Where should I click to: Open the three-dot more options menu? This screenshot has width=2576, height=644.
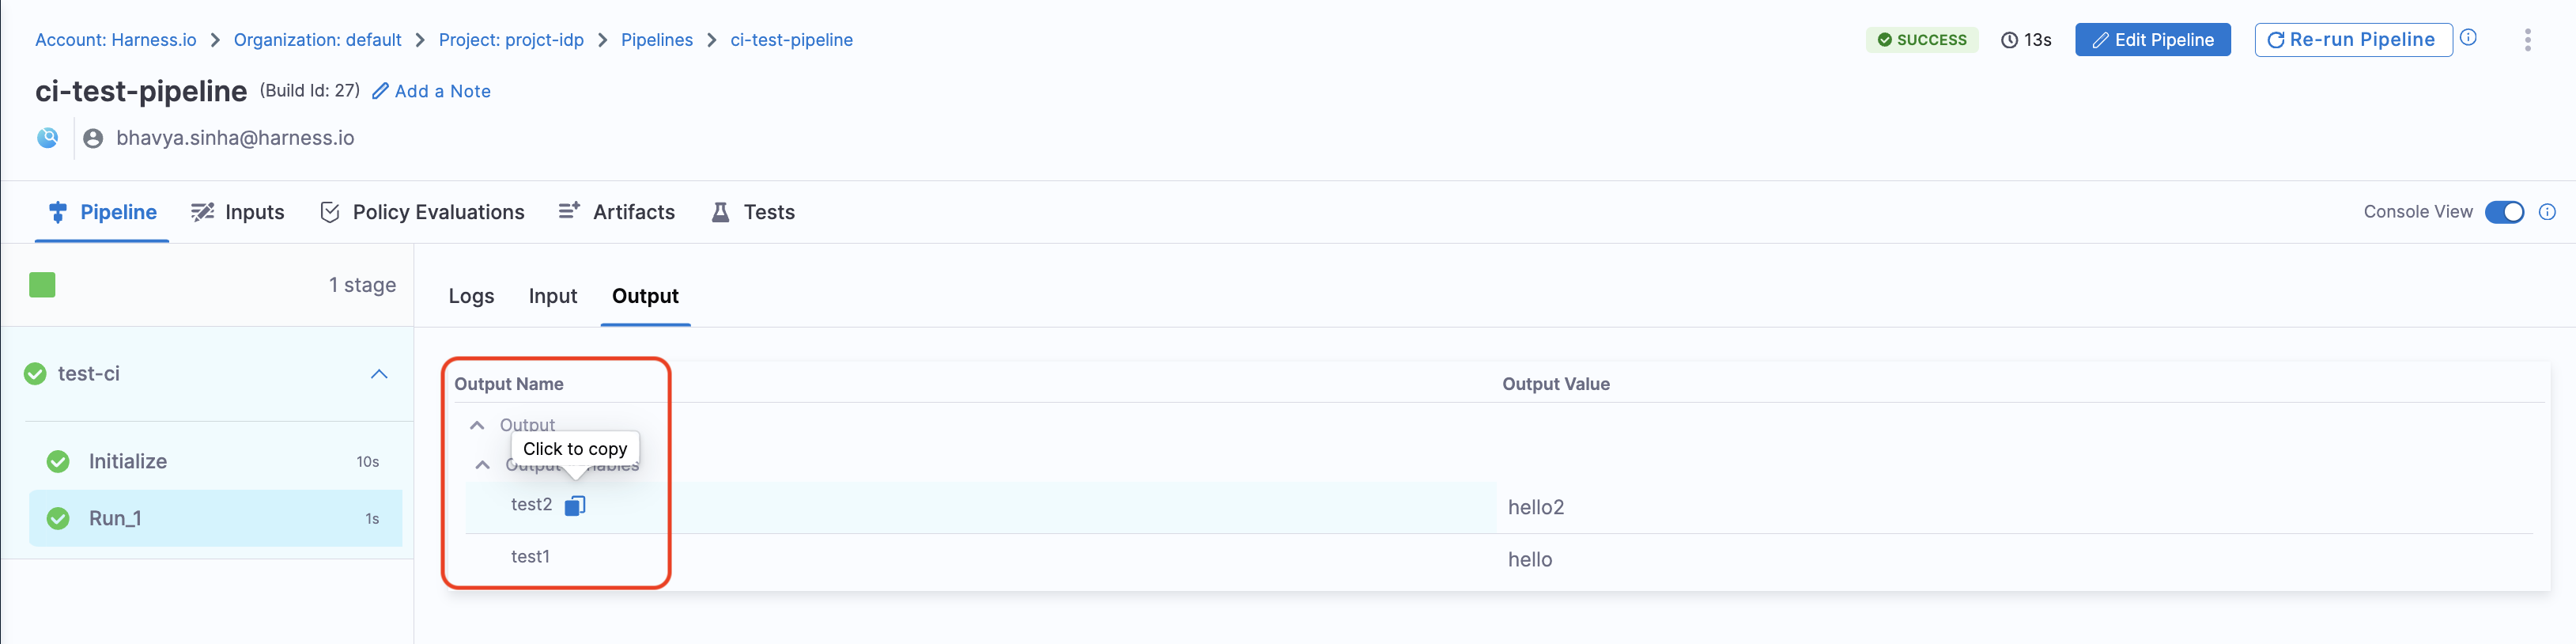coord(2527,40)
